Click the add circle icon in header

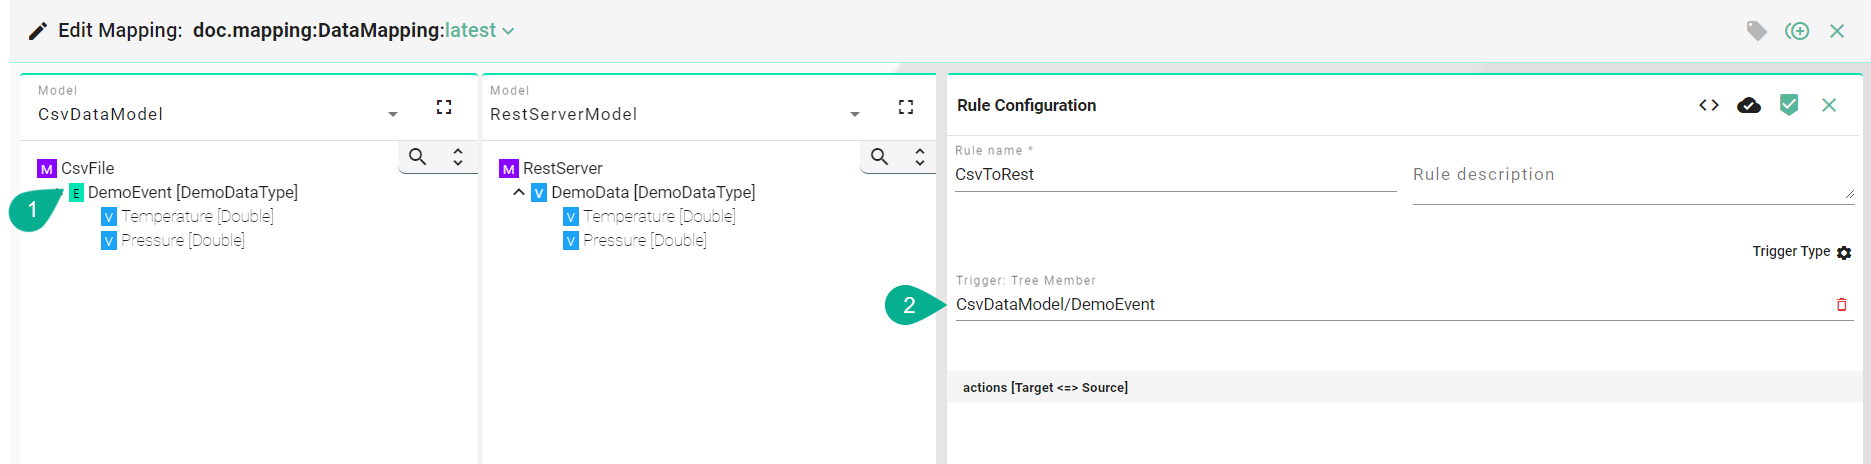pos(1797,31)
